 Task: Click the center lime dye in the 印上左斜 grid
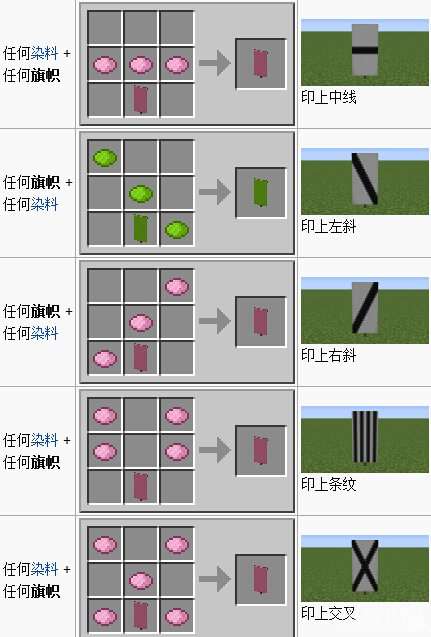[x=141, y=193]
